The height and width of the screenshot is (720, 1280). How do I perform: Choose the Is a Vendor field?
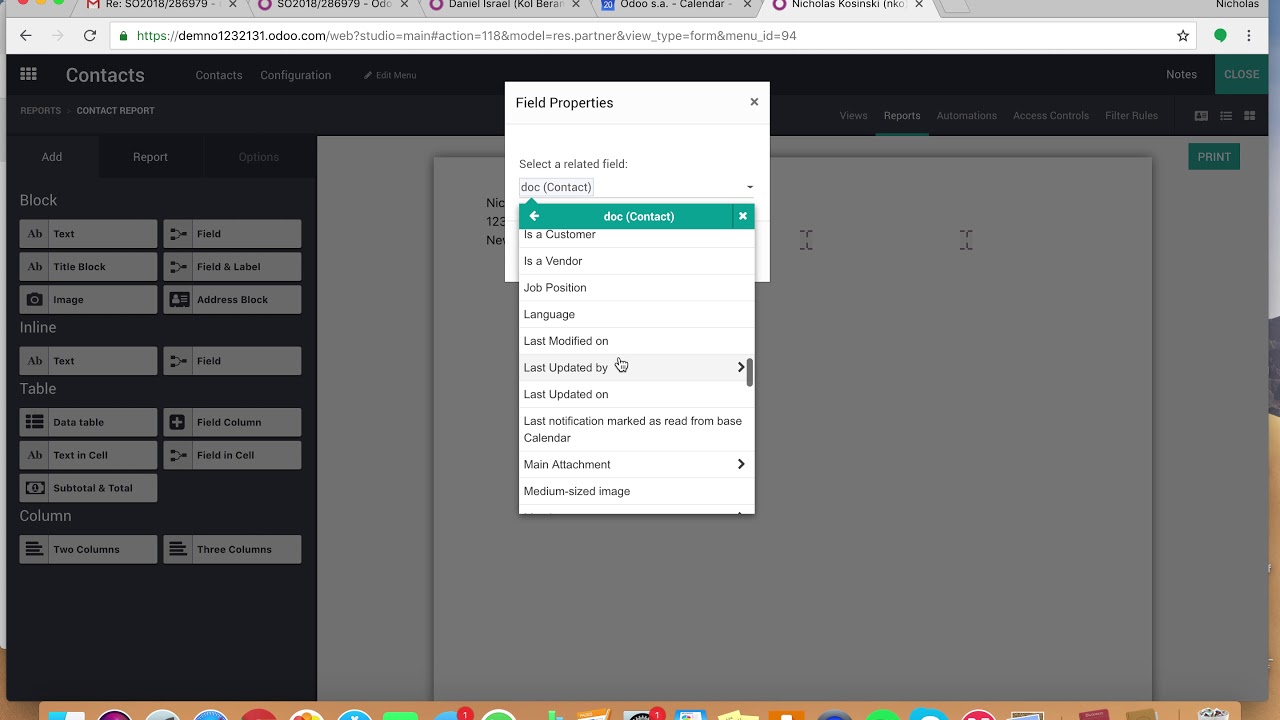coord(636,261)
